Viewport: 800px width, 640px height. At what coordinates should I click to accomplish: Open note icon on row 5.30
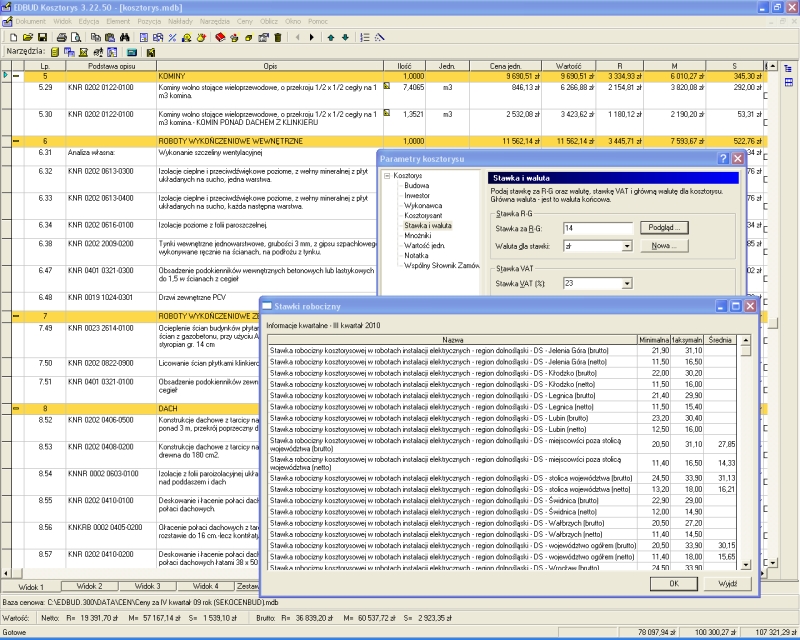point(387,113)
